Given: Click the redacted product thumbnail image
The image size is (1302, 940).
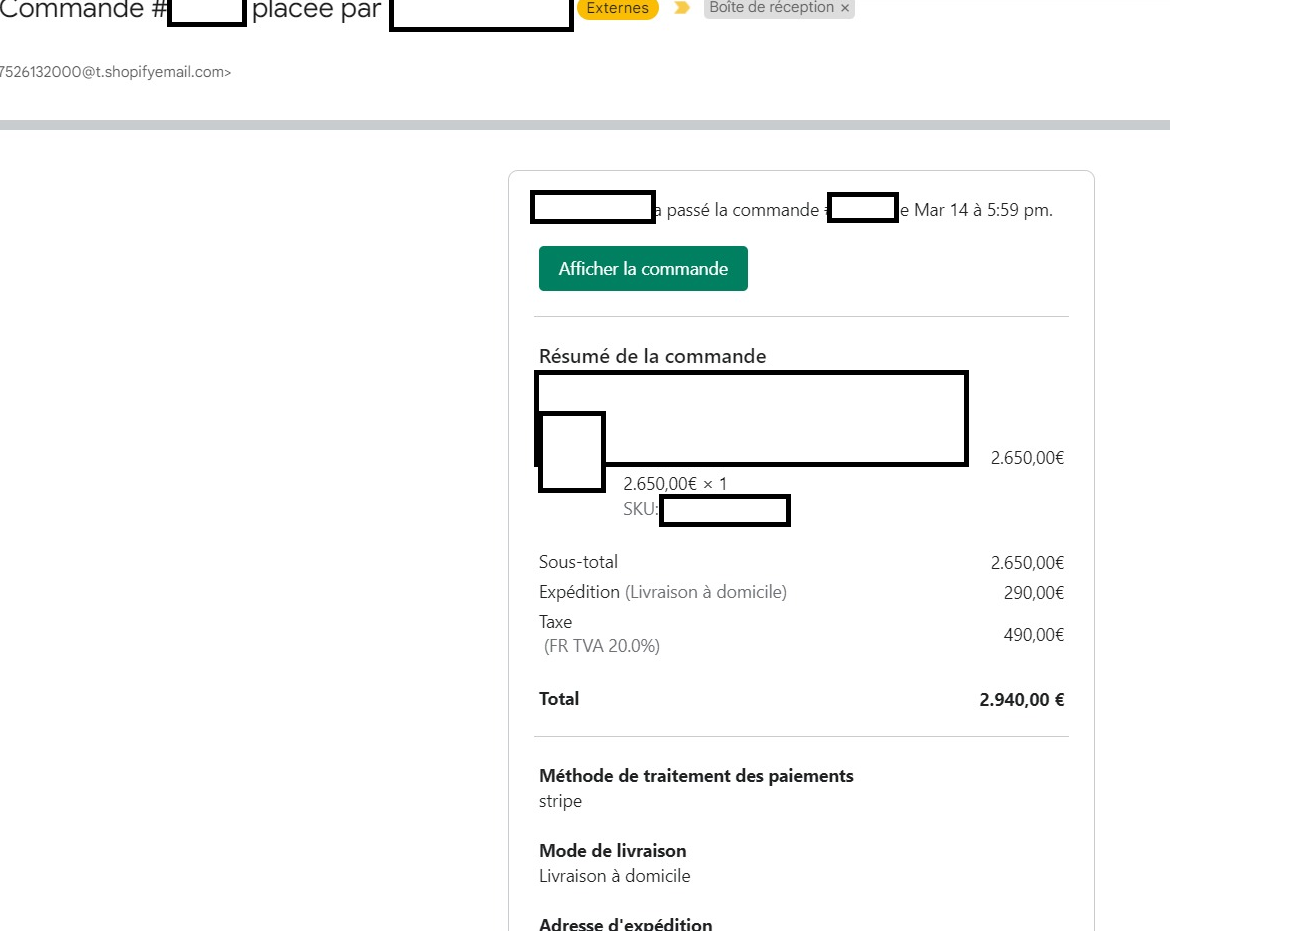Looking at the screenshot, I should (572, 452).
